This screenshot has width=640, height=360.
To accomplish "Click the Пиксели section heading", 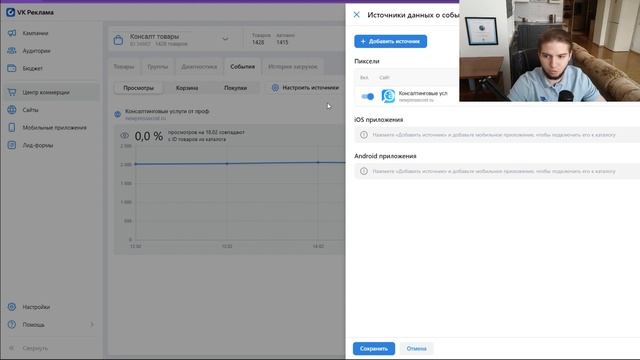I will point(367,61).
